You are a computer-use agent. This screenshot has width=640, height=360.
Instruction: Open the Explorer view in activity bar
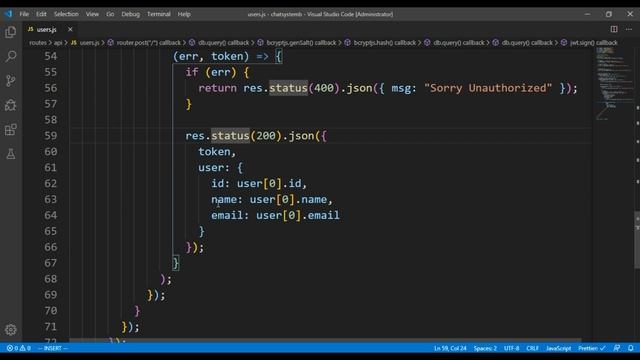point(11,32)
